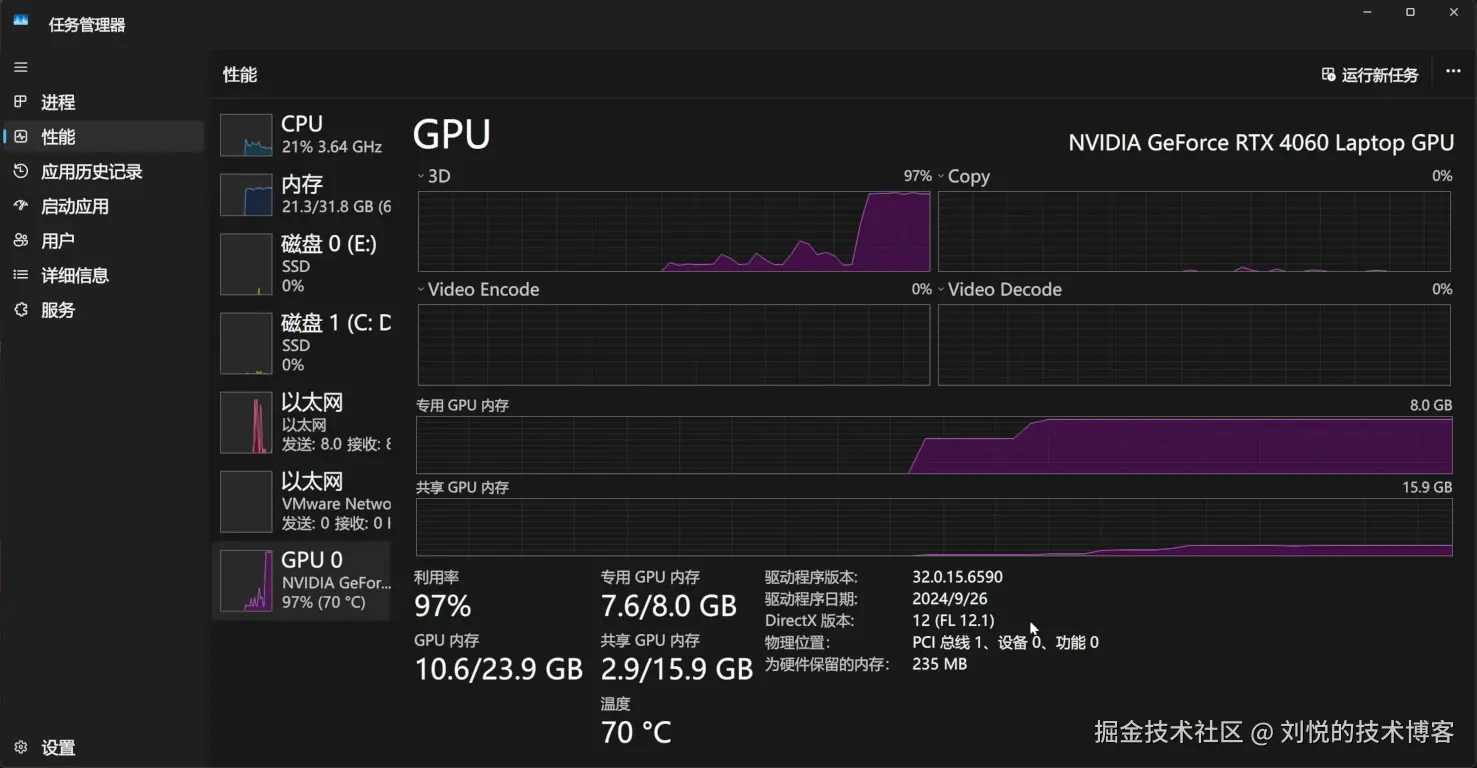The image size is (1477, 768).
Task: Open the Video Encode engine dropdown
Action: pos(421,289)
